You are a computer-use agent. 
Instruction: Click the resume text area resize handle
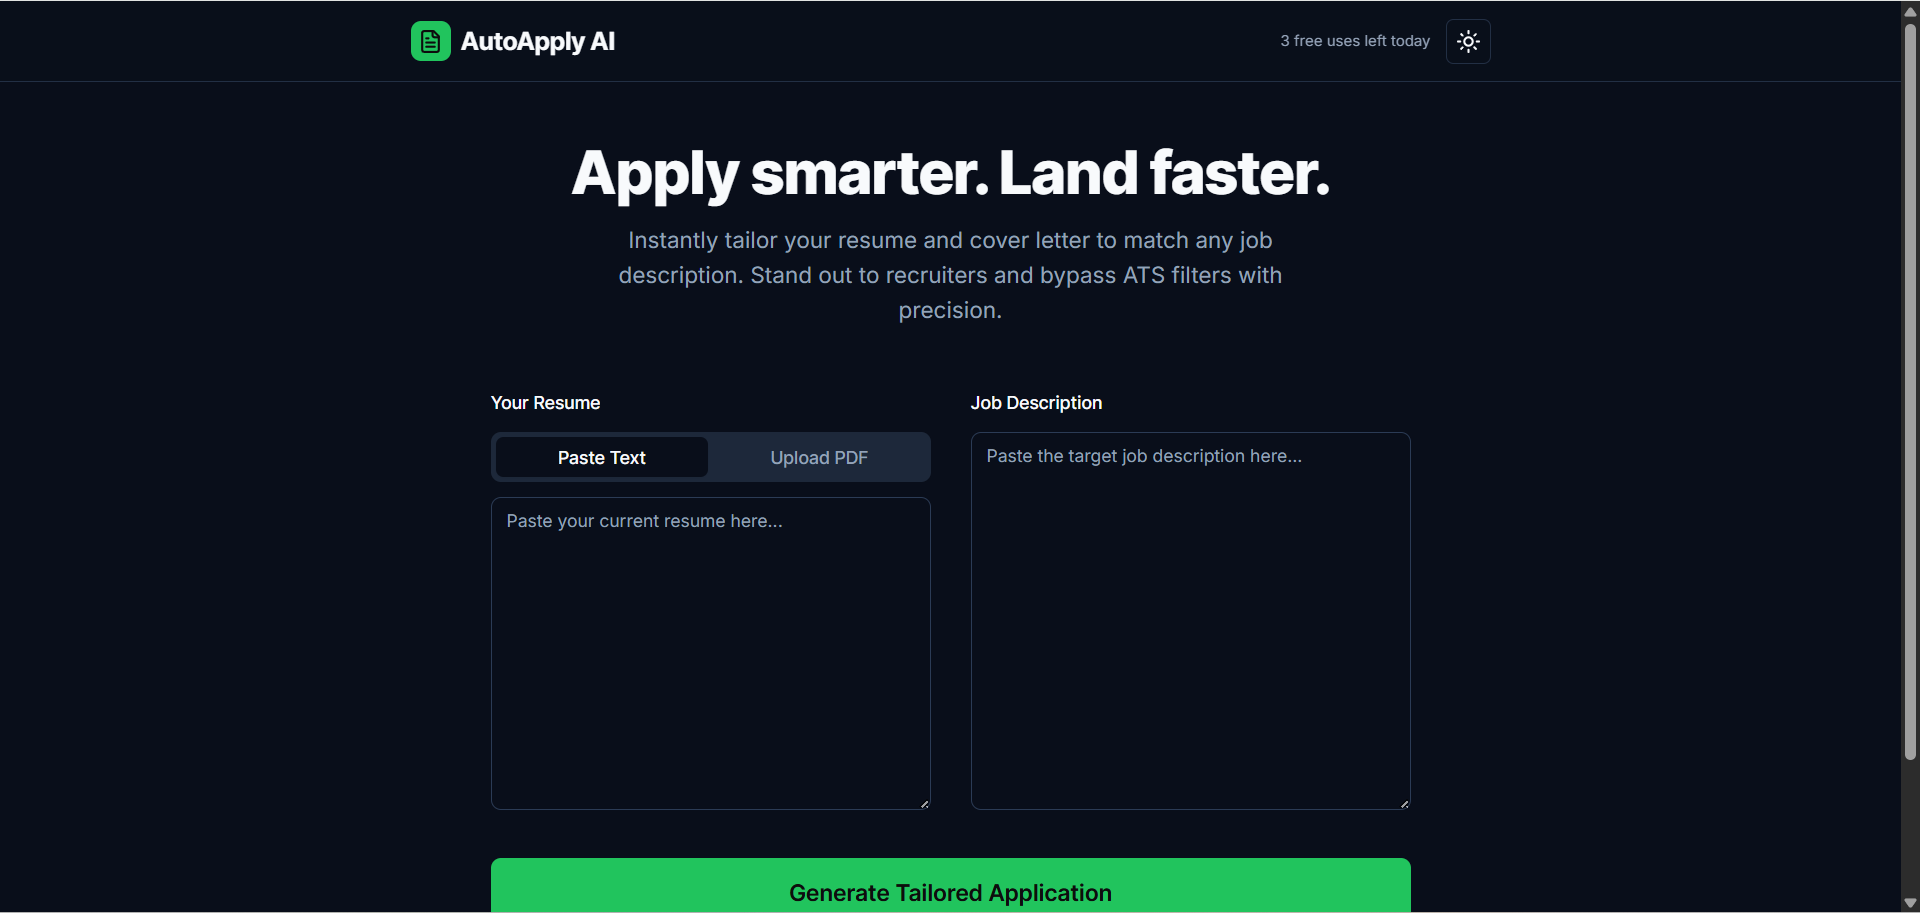[x=924, y=803]
